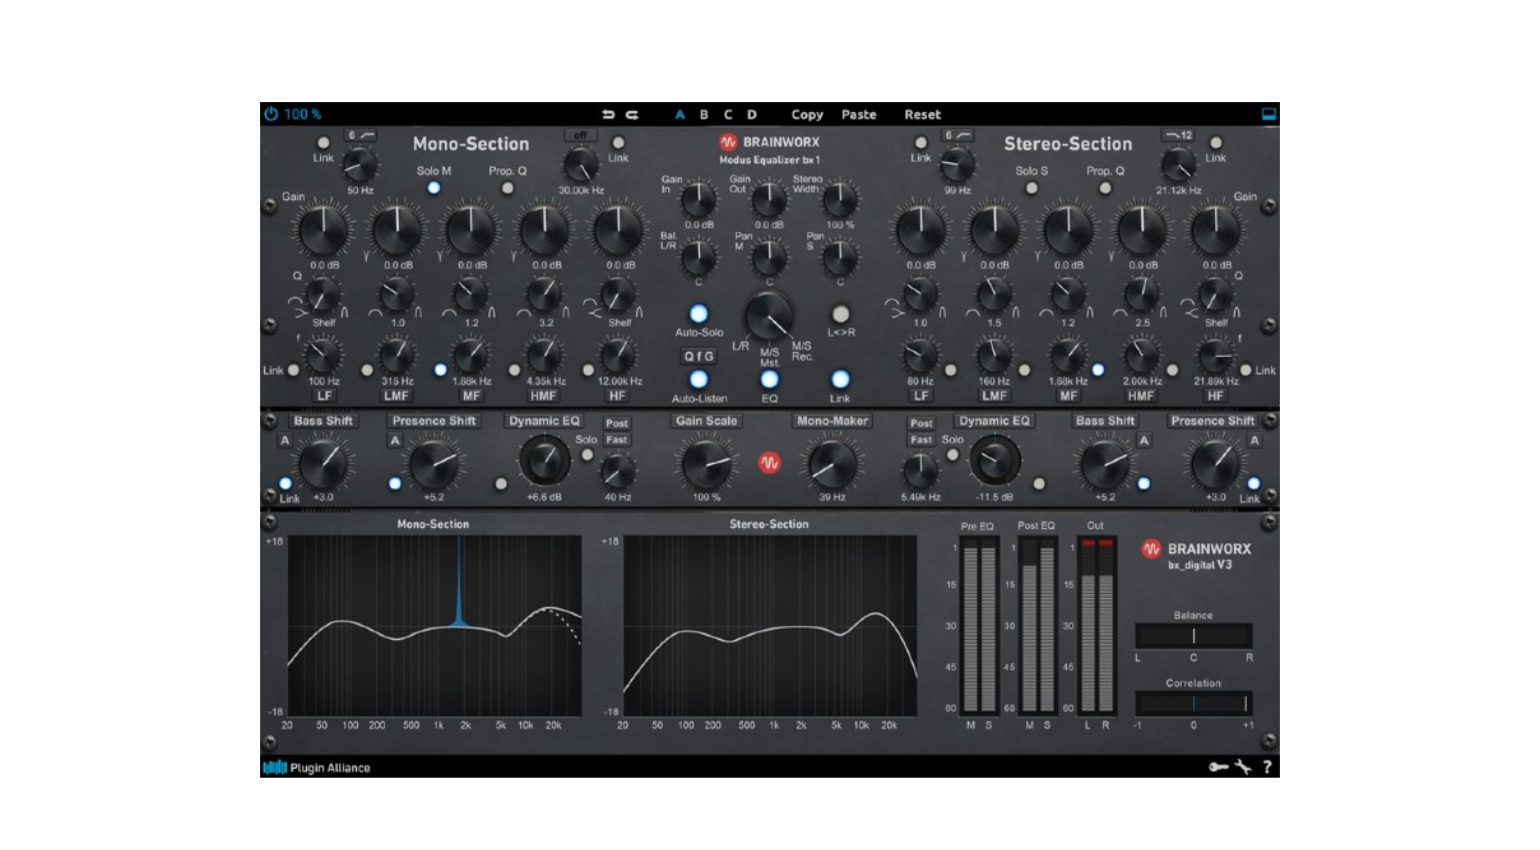Image resolution: width=1540 pixels, height=850 pixels.
Task: Click the Mono-Maker knob
Action: pos(832,463)
